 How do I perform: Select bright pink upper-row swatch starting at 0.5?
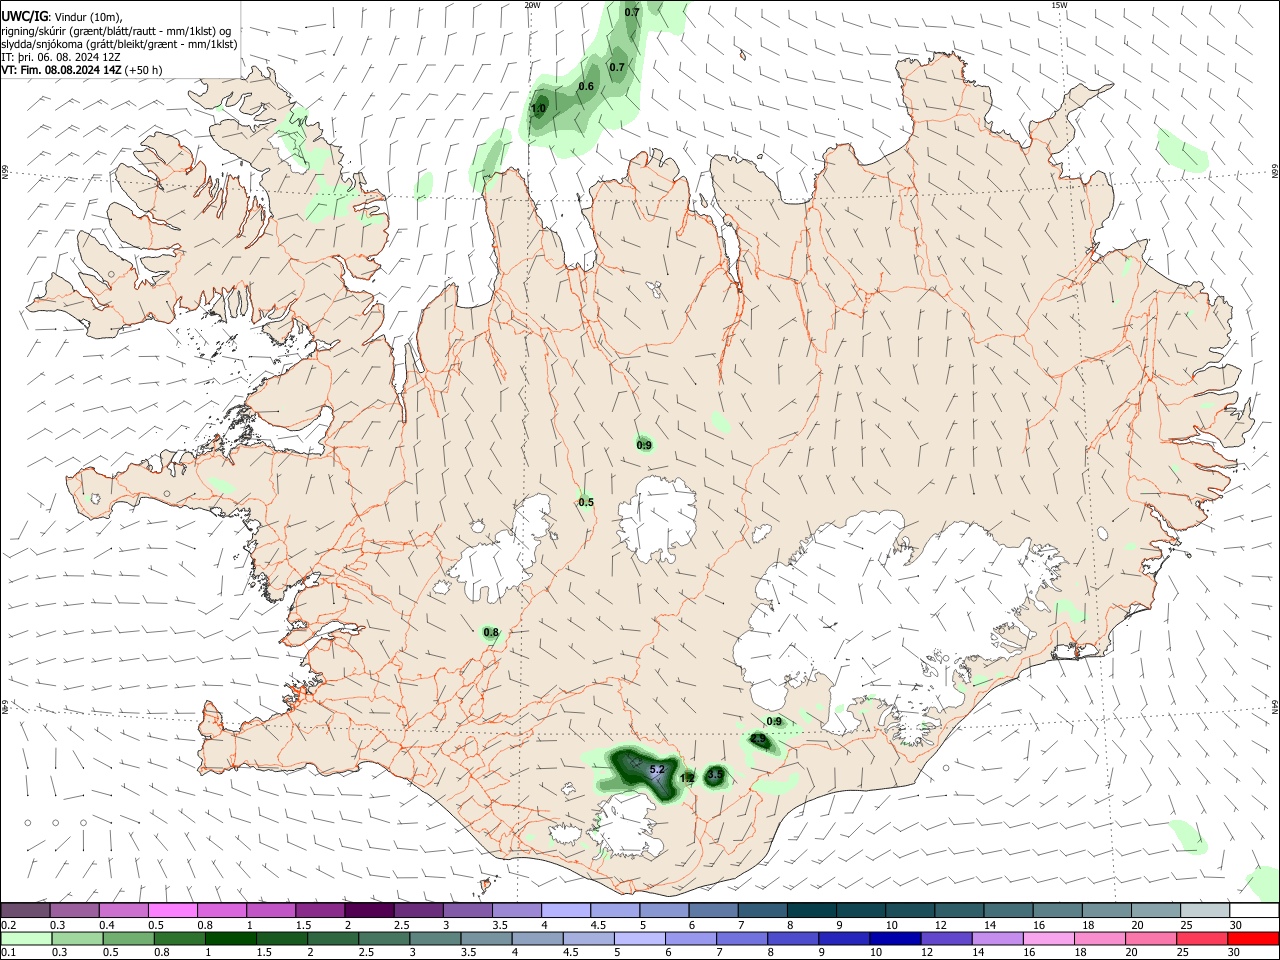tap(172, 911)
